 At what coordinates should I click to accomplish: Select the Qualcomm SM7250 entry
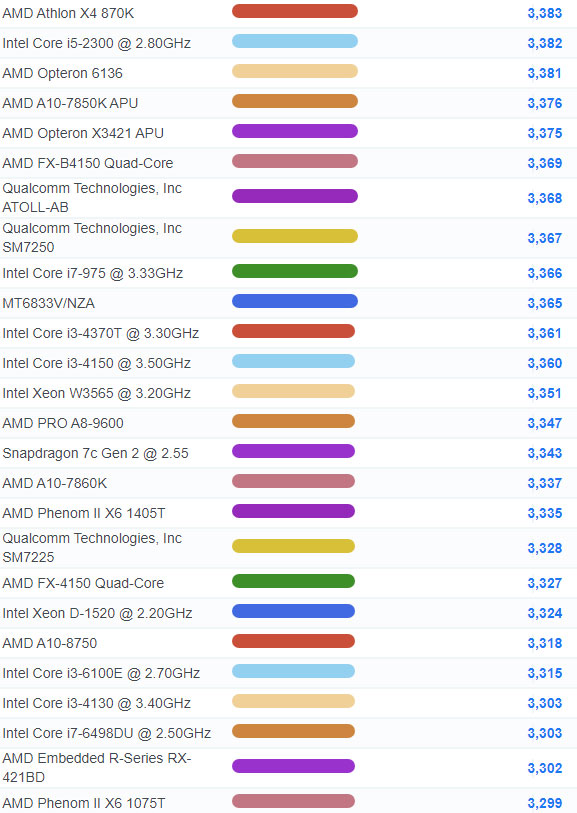click(92, 237)
